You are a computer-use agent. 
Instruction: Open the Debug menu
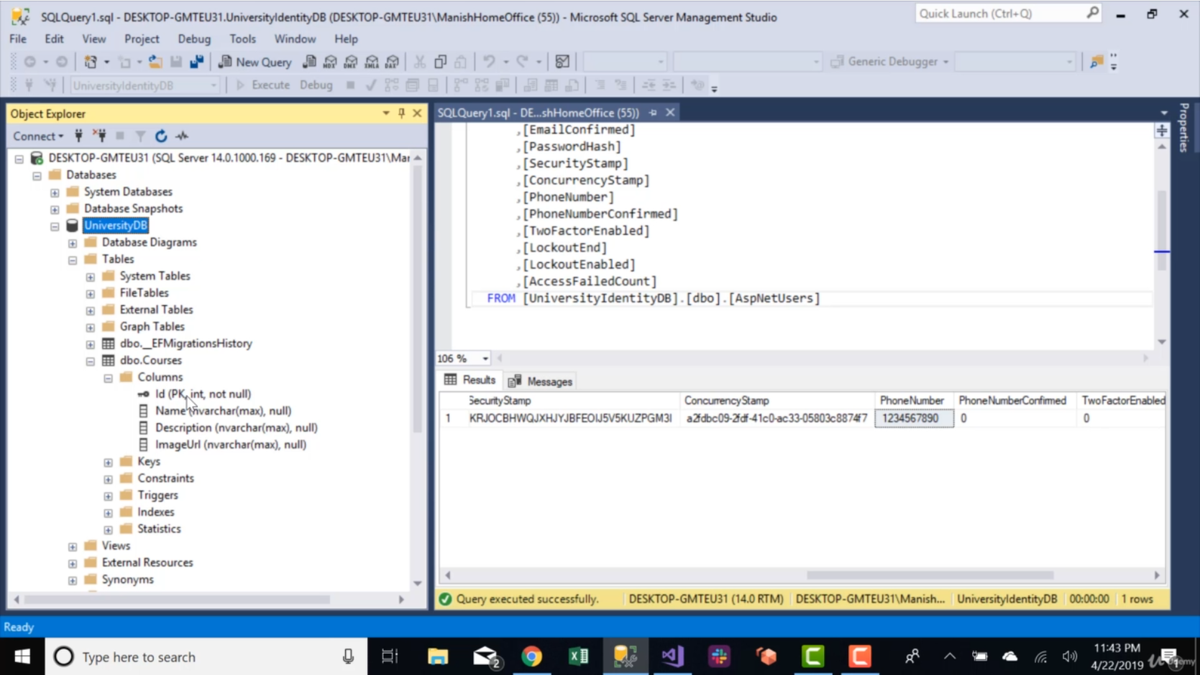coord(194,39)
